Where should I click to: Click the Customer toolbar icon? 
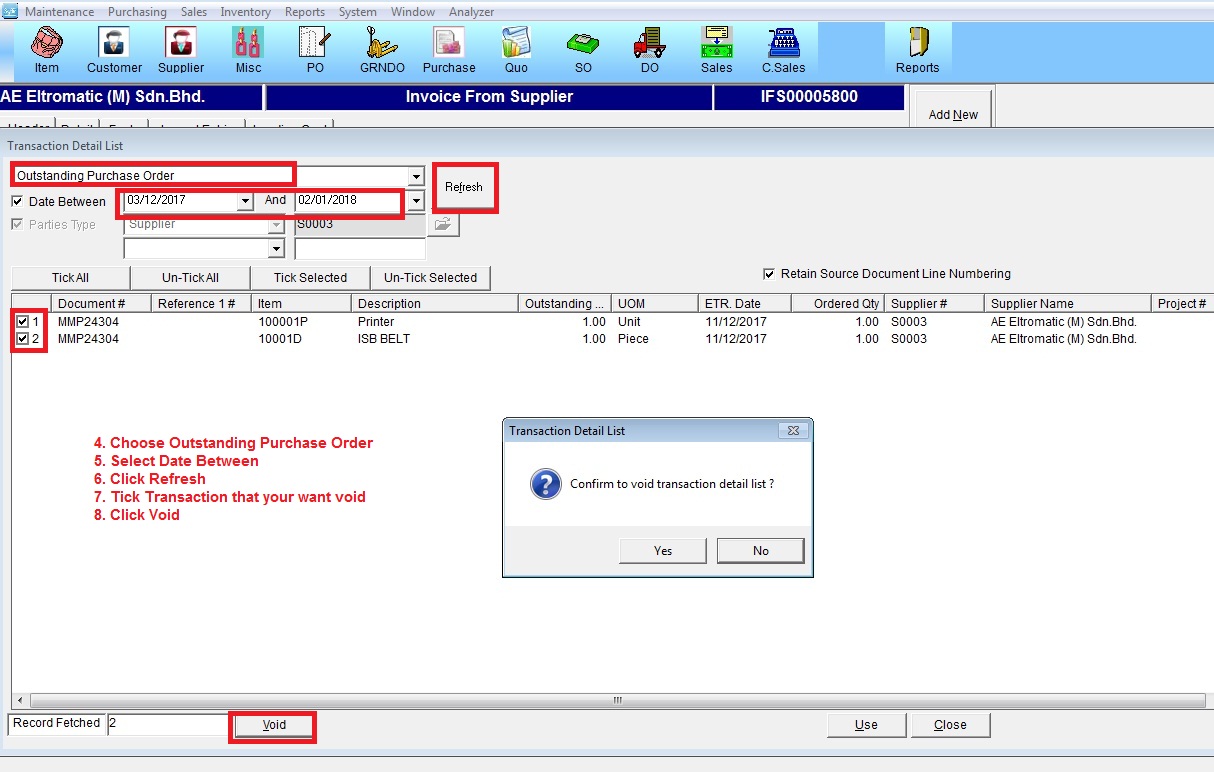(x=114, y=50)
